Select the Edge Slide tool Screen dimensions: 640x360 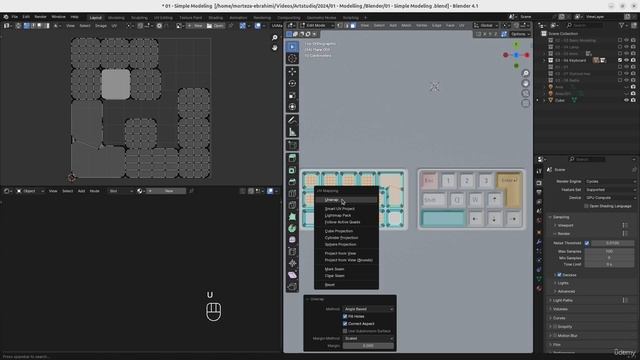292,252
